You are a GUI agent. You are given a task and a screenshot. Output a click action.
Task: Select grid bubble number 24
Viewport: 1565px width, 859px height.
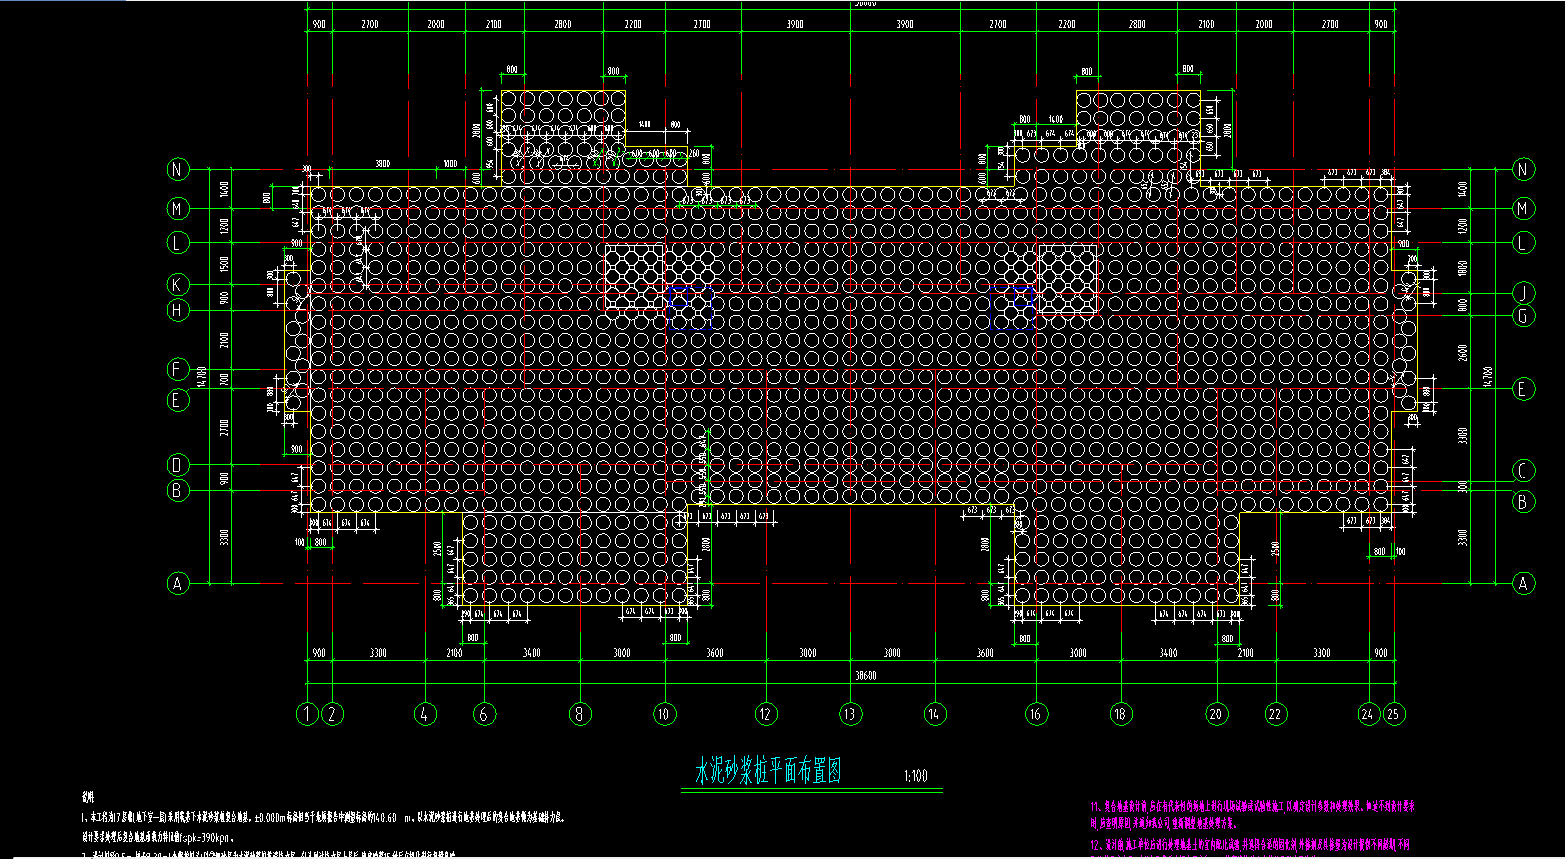[1368, 714]
